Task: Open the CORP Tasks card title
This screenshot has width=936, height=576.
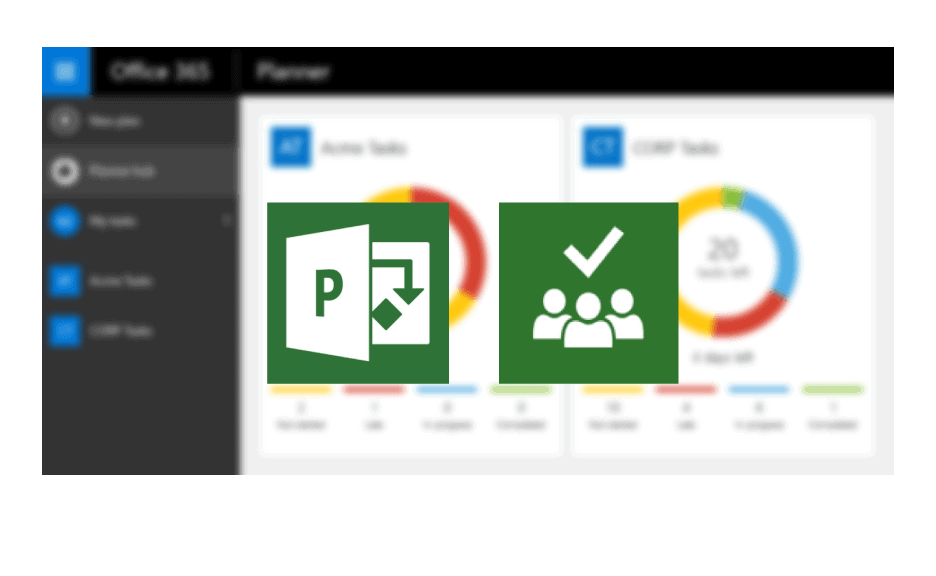Action: coord(675,148)
